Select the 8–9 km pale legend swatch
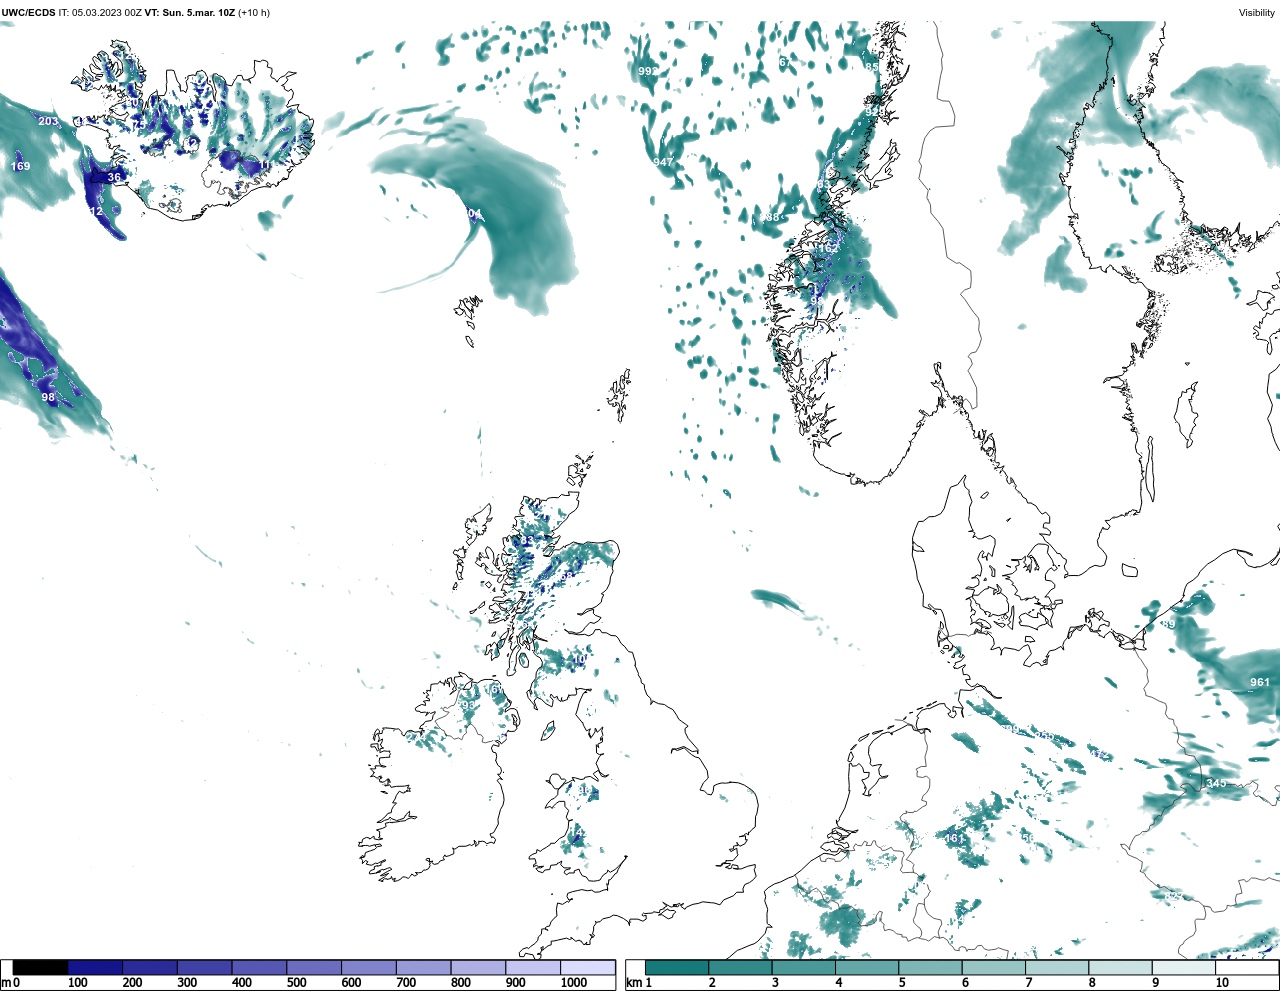Viewport: 1280px width, 991px height. 1121,967
